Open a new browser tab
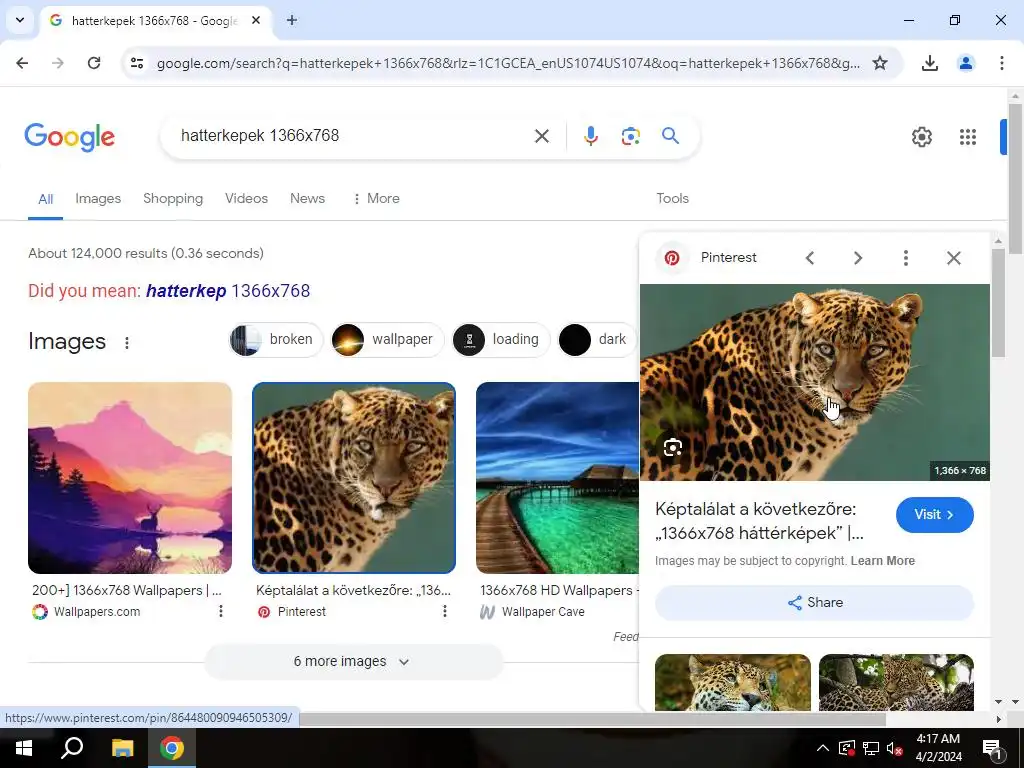Image resolution: width=1024 pixels, height=768 pixels. (292, 20)
